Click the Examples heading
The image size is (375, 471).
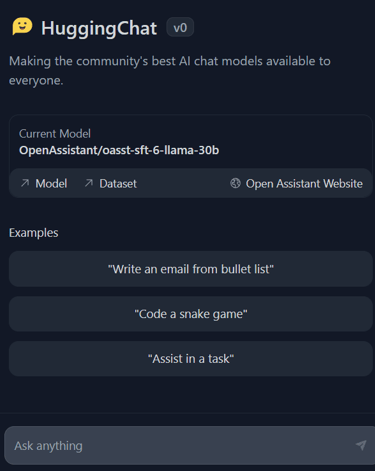[x=34, y=233]
